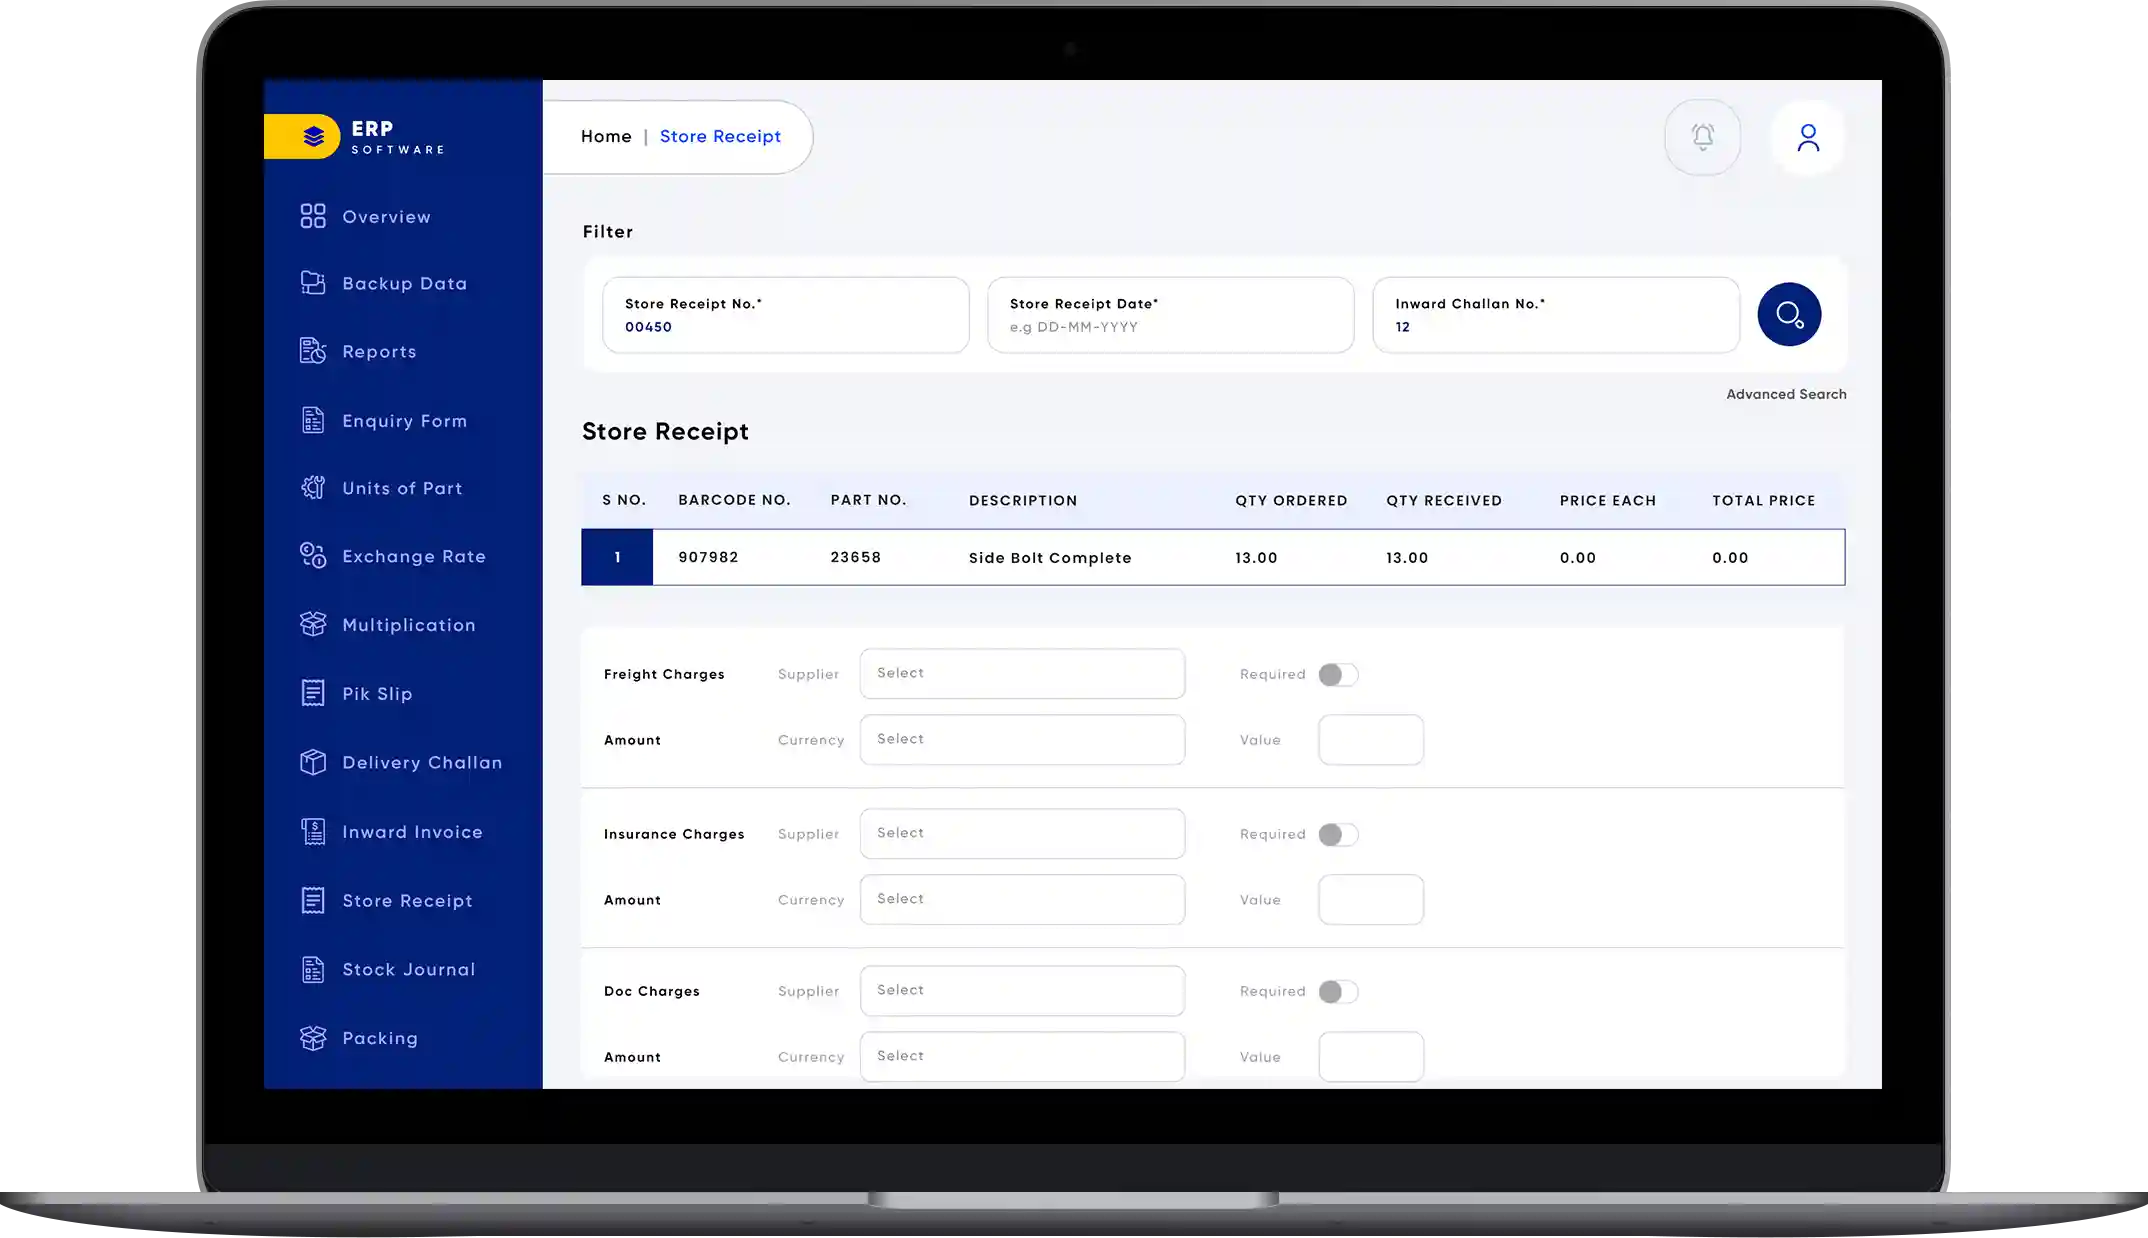Viewport: 2148px width, 1238px height.
Task: Click the PRICE EACH column header
Action: (1607, 500)
